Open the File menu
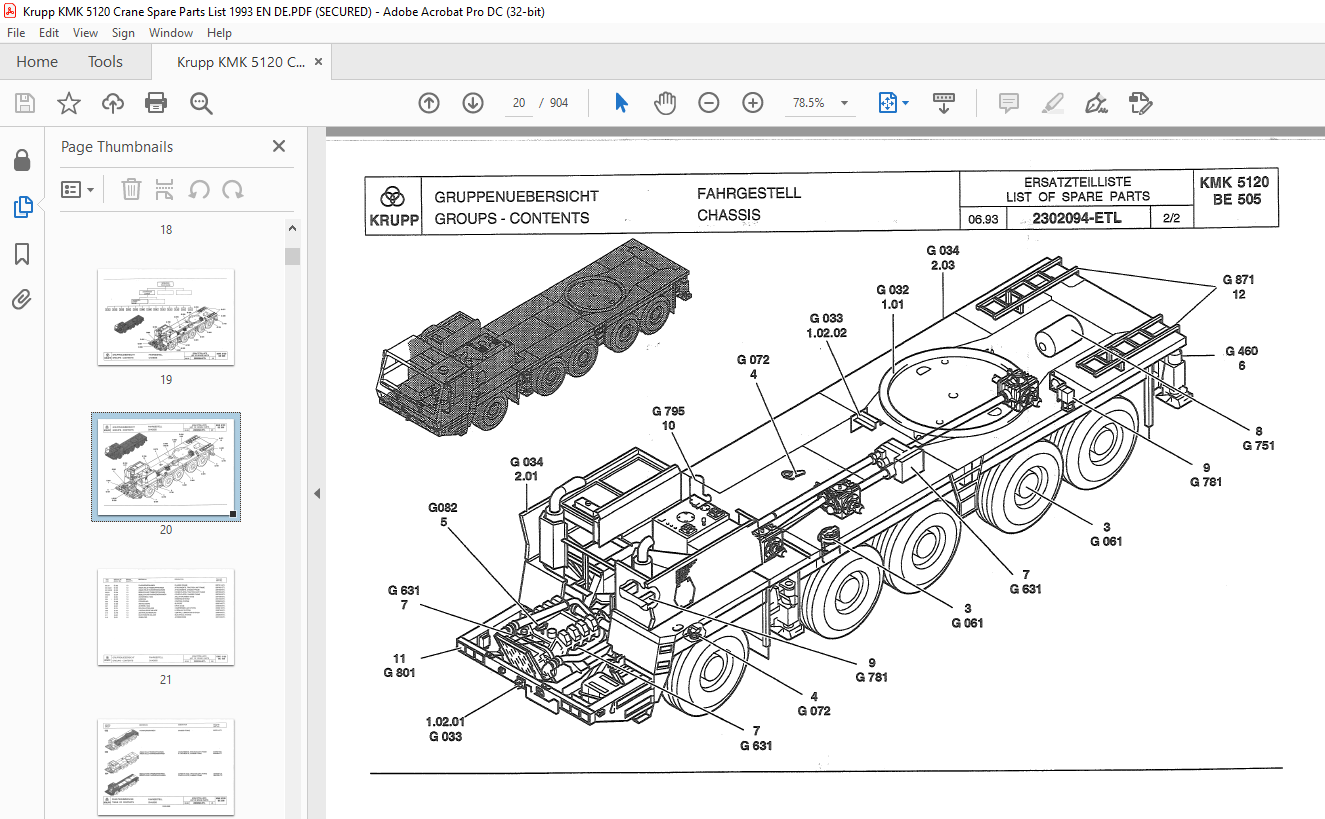 (x=16, y=32)
